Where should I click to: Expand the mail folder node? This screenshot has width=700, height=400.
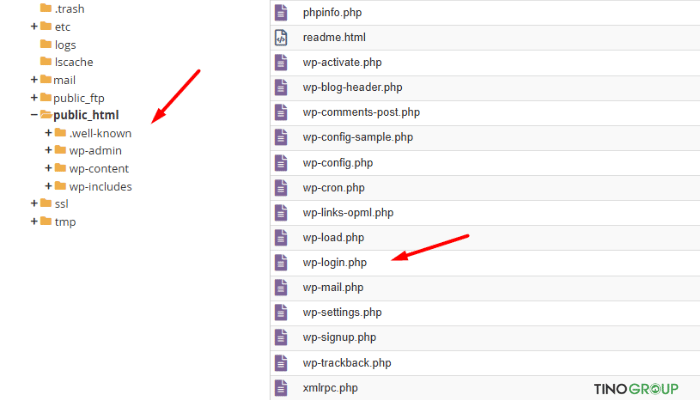34,79
